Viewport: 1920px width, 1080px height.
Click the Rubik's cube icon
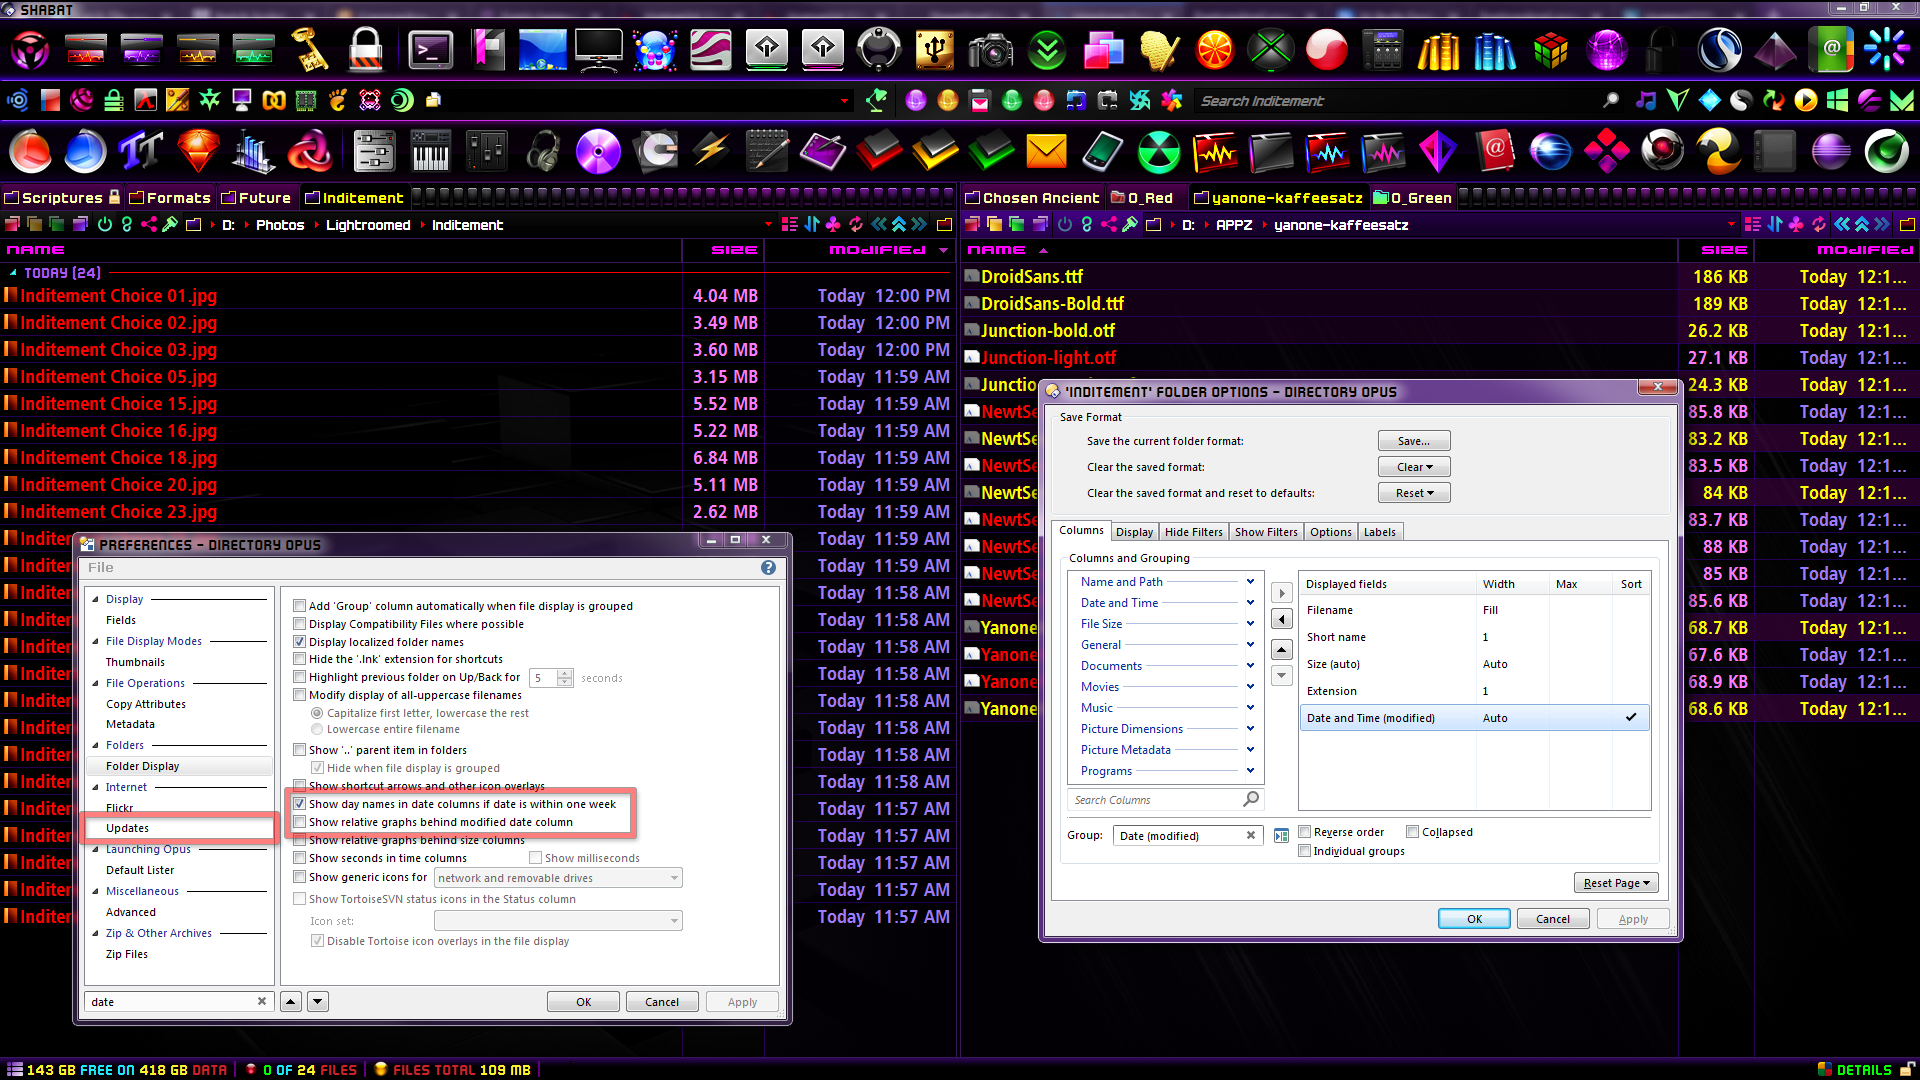1551,49
